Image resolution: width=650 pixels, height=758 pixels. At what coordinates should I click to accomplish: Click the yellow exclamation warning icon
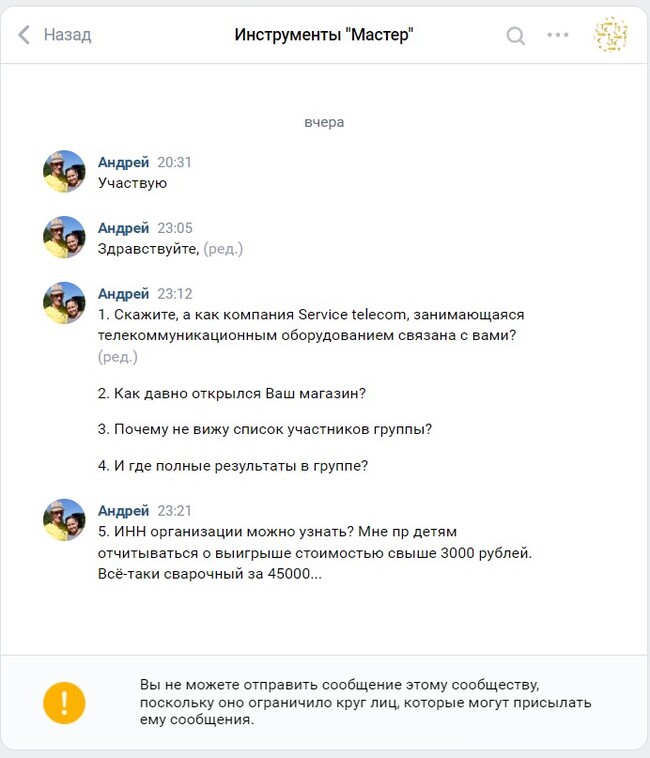pos(64,702)
